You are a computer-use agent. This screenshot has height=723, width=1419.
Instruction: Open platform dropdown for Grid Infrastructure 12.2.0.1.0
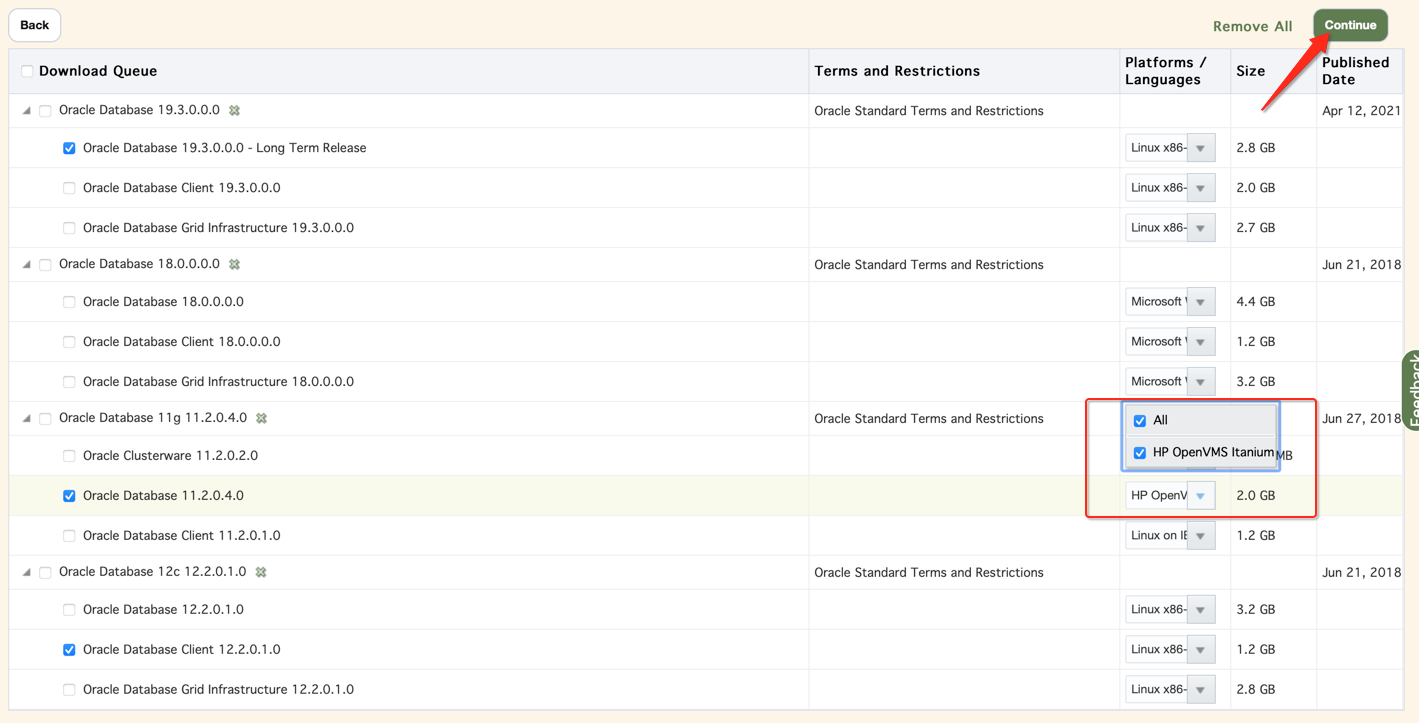[1201, 690]
